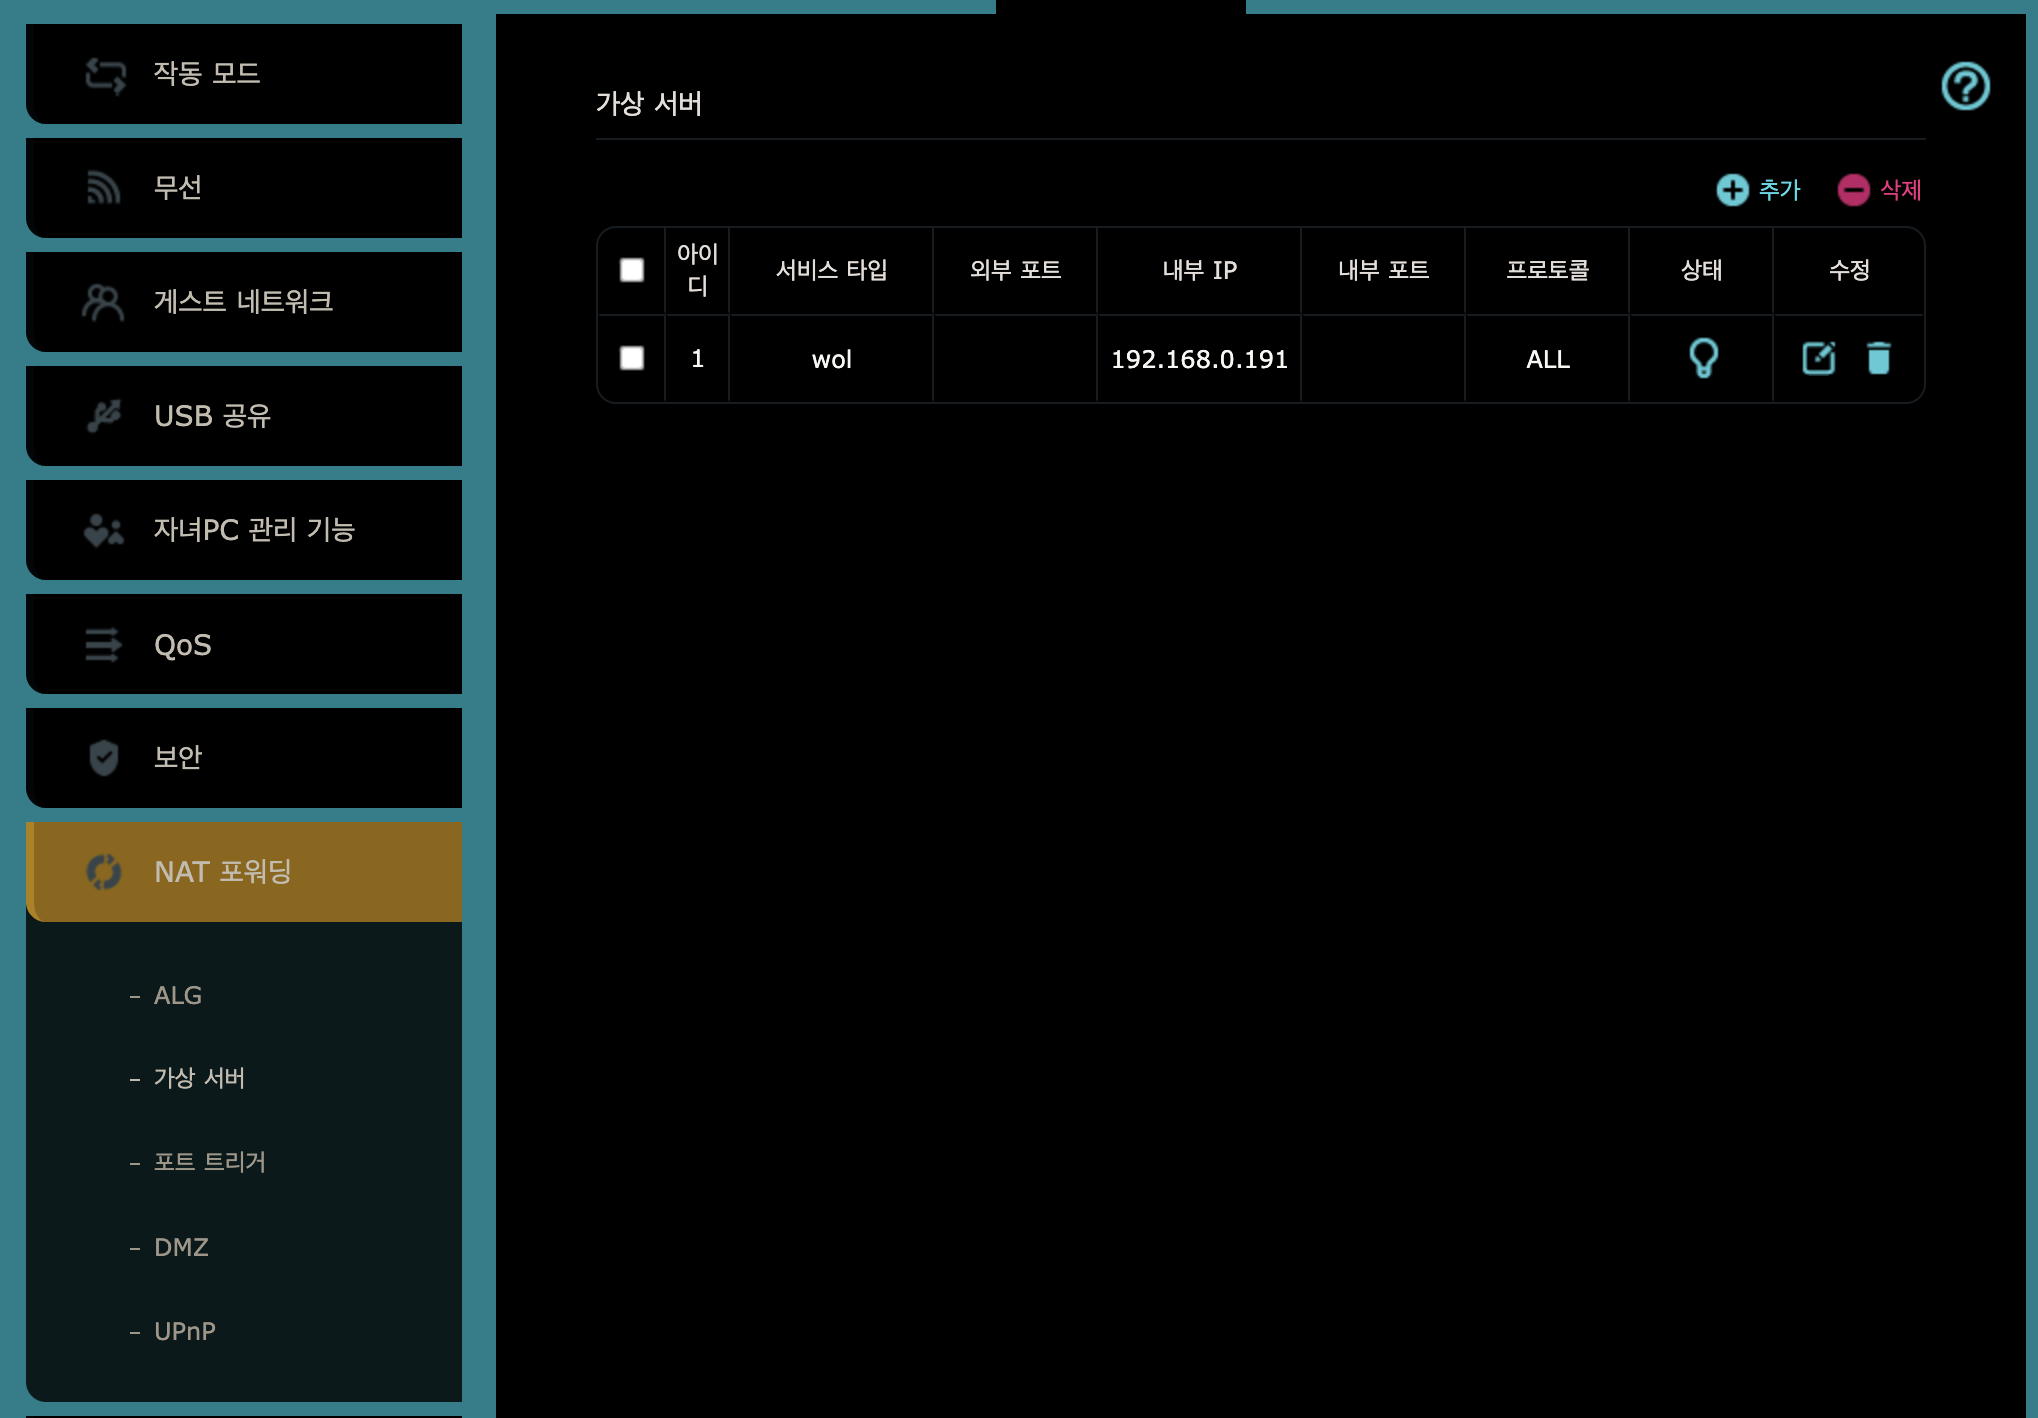2038x1418 pixels.
Task: Click the delete (삭제) minus icon
Action: point(1853,190)
